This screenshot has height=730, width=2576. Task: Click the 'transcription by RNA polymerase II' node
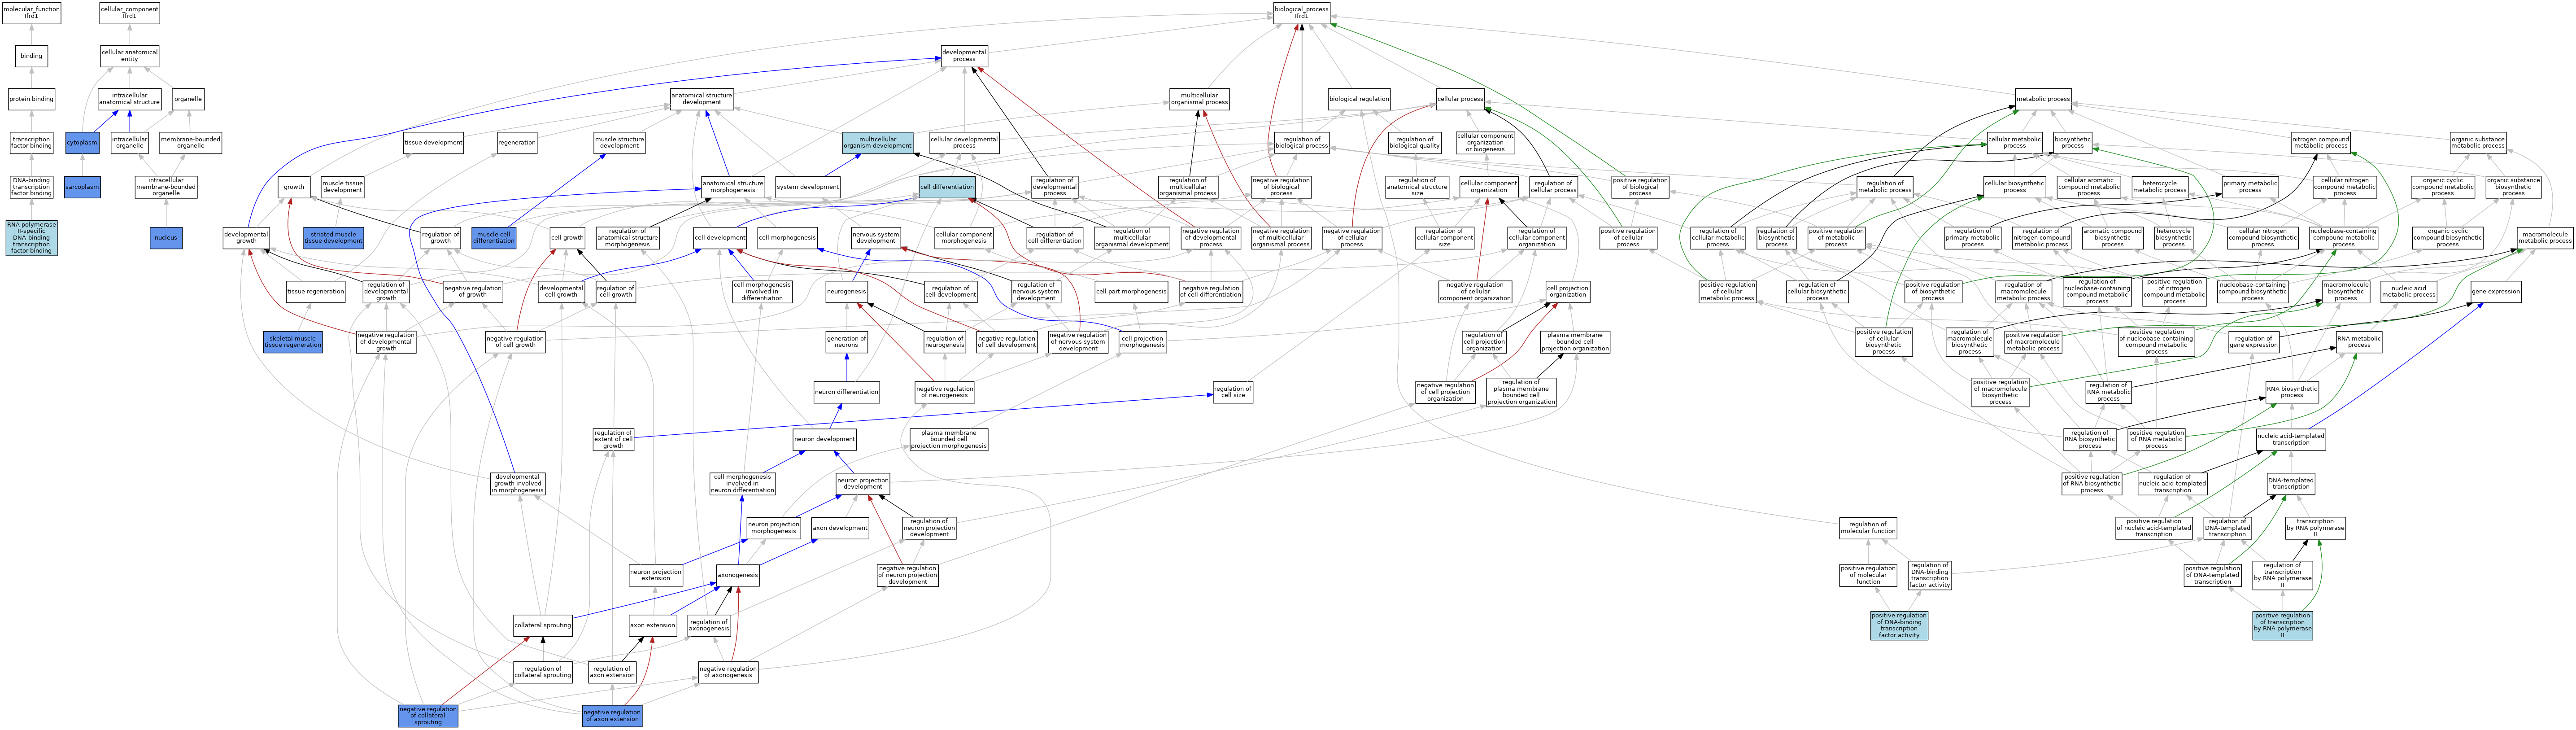(x=2315, y=528)
